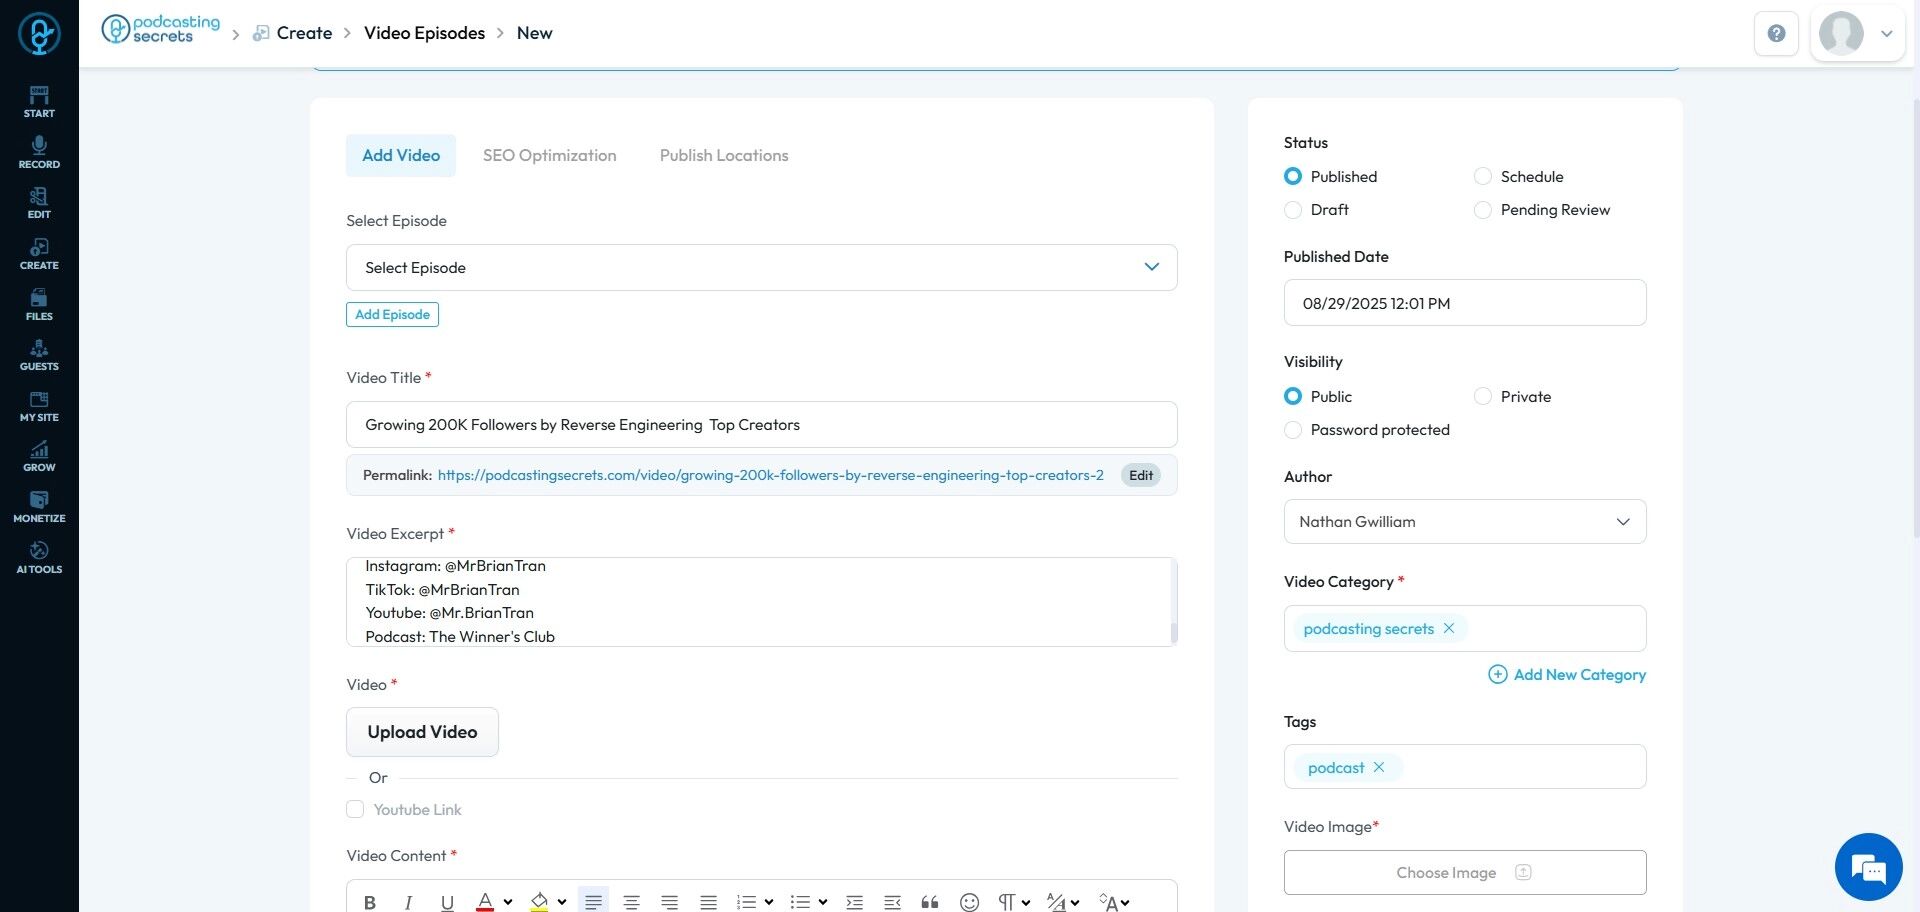This screenshot has width=1920, height=912.
Task: Open the help question mark icon
Action: (1776, 34)
